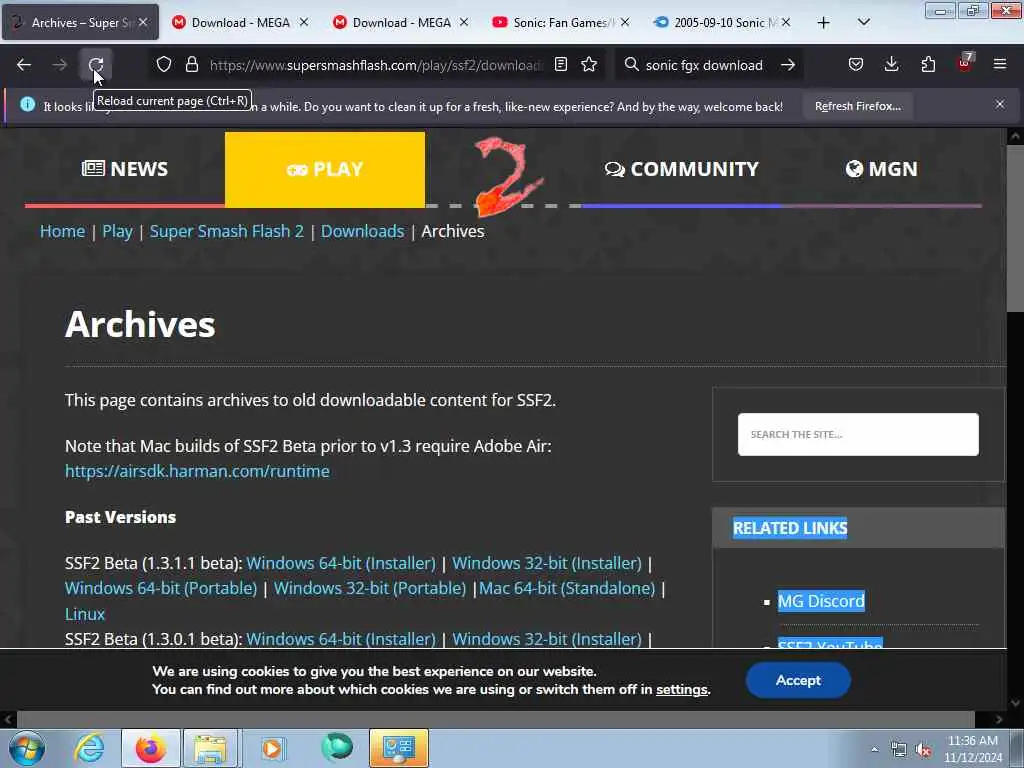Screen dimensions: 1024x768
Task: Go to Downloads breadcrumb link
Action: 362,231
